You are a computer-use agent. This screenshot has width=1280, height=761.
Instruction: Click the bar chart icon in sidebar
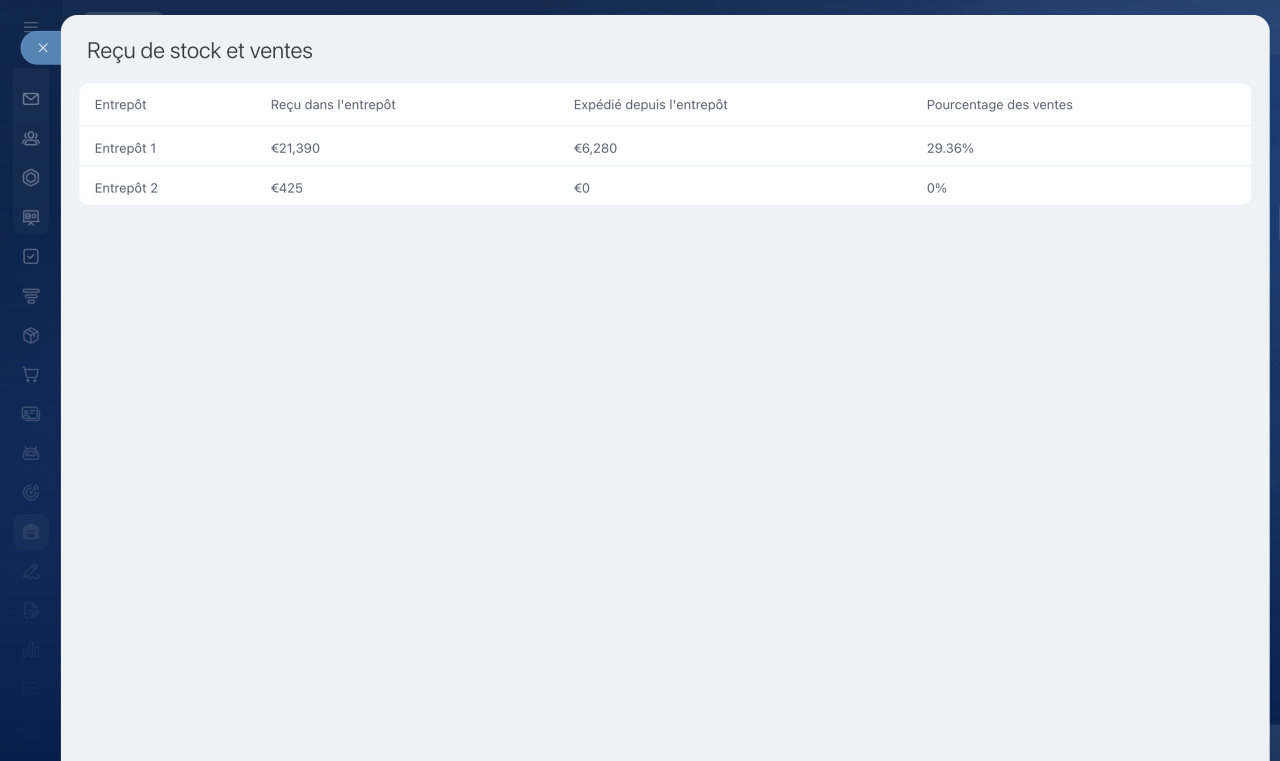pyautogui.click(x=31, y=650)
